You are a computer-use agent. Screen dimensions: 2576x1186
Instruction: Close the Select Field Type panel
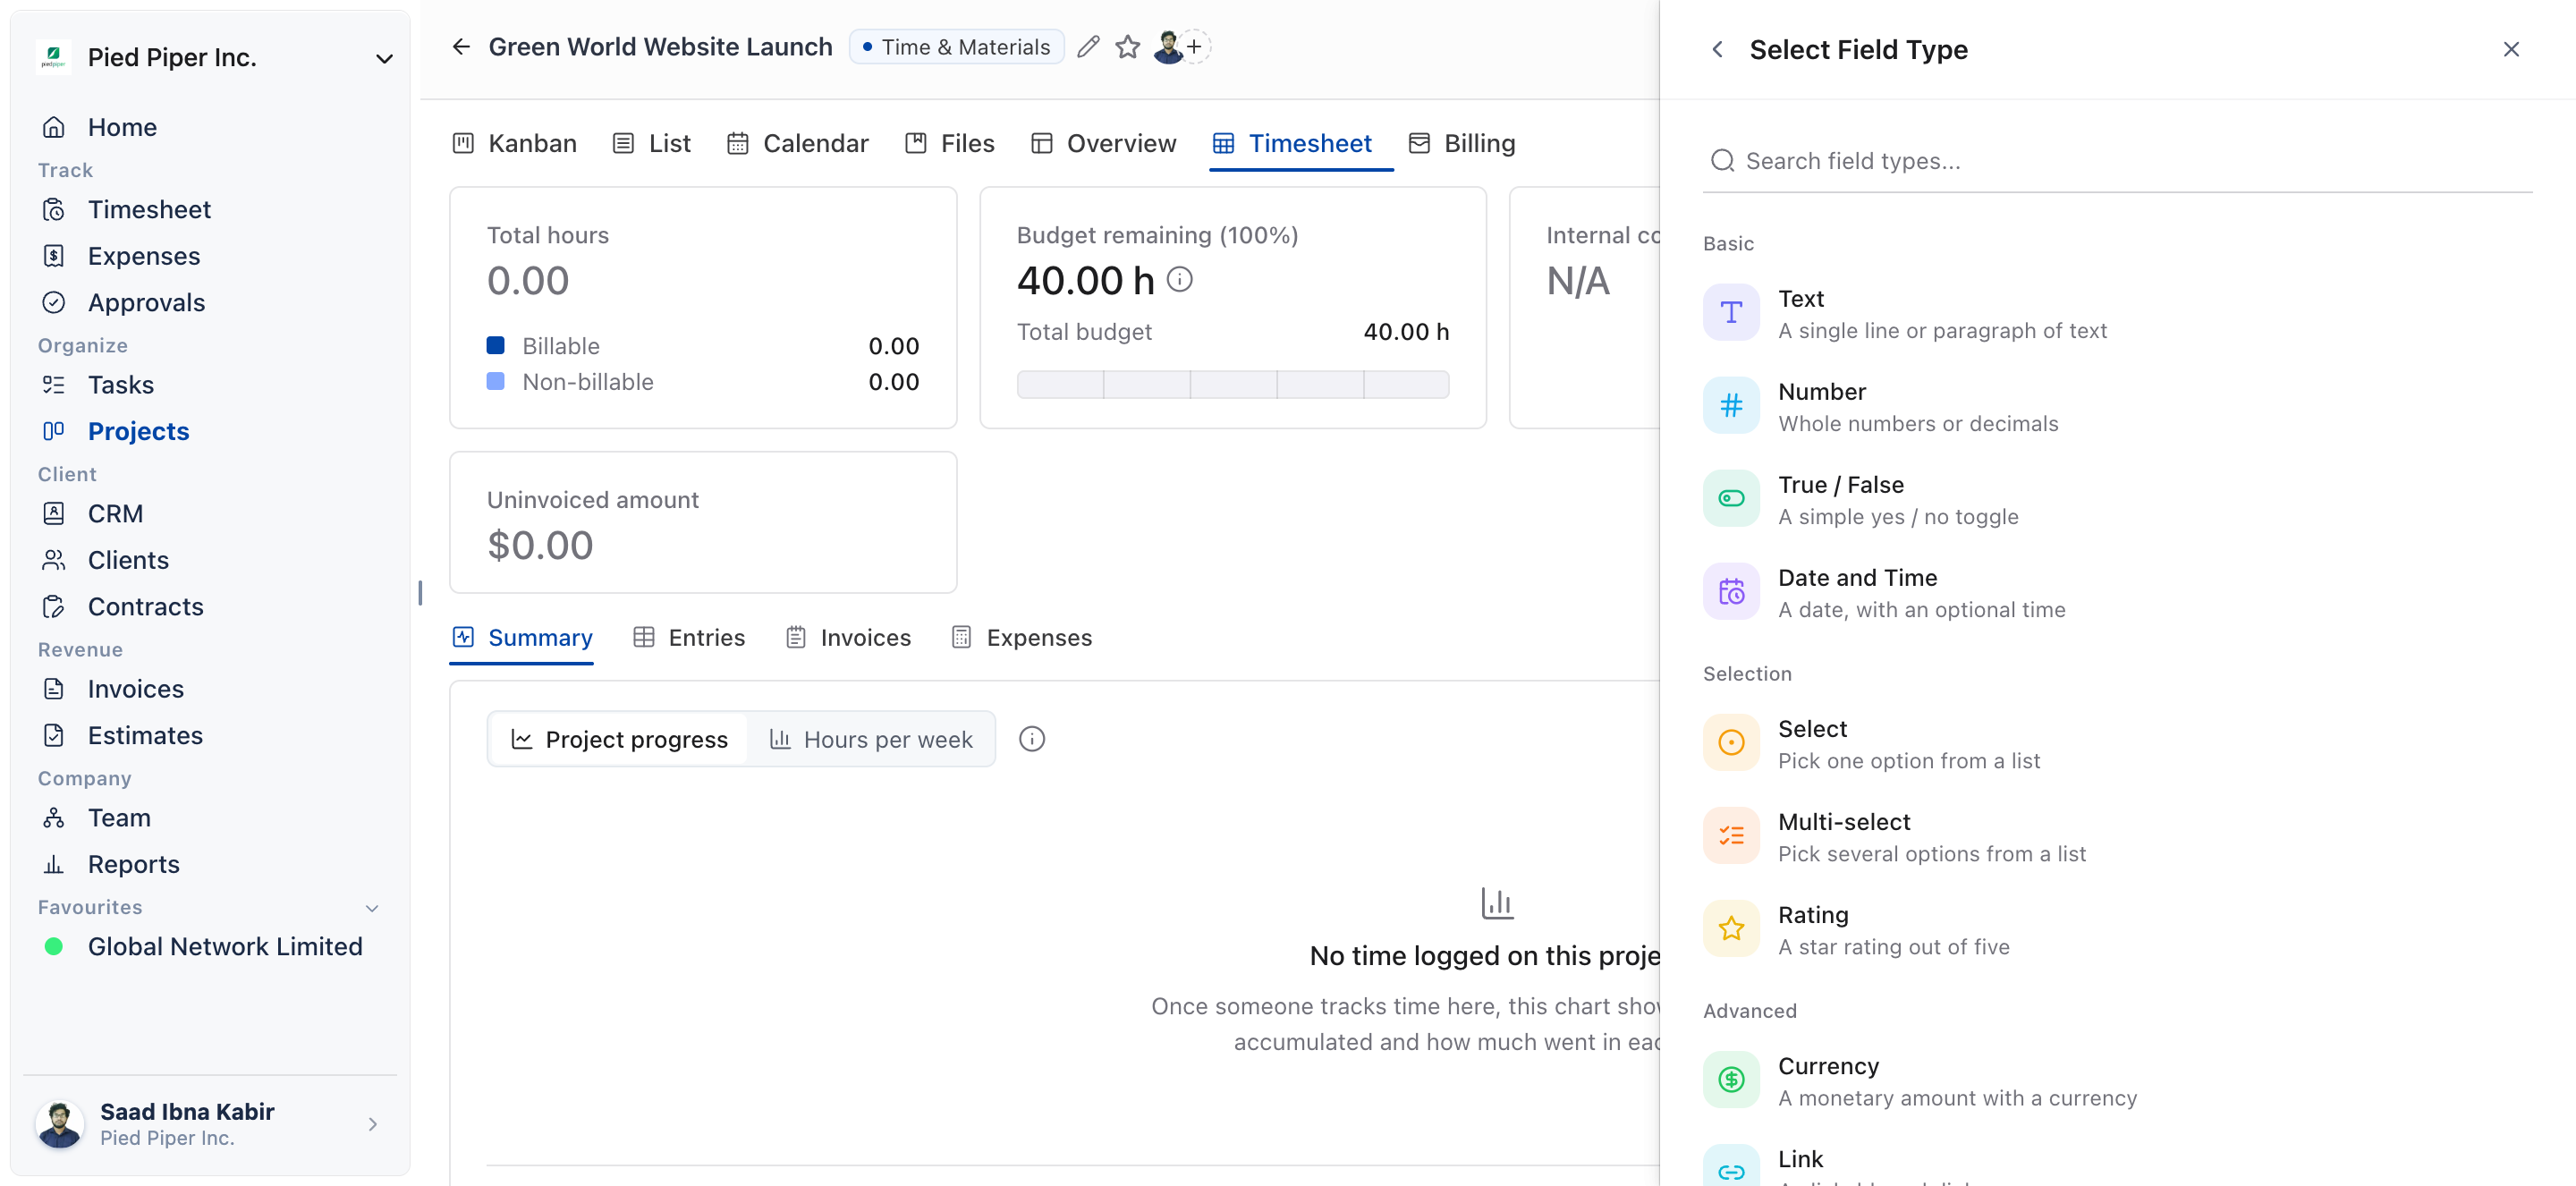(2511, 49)
